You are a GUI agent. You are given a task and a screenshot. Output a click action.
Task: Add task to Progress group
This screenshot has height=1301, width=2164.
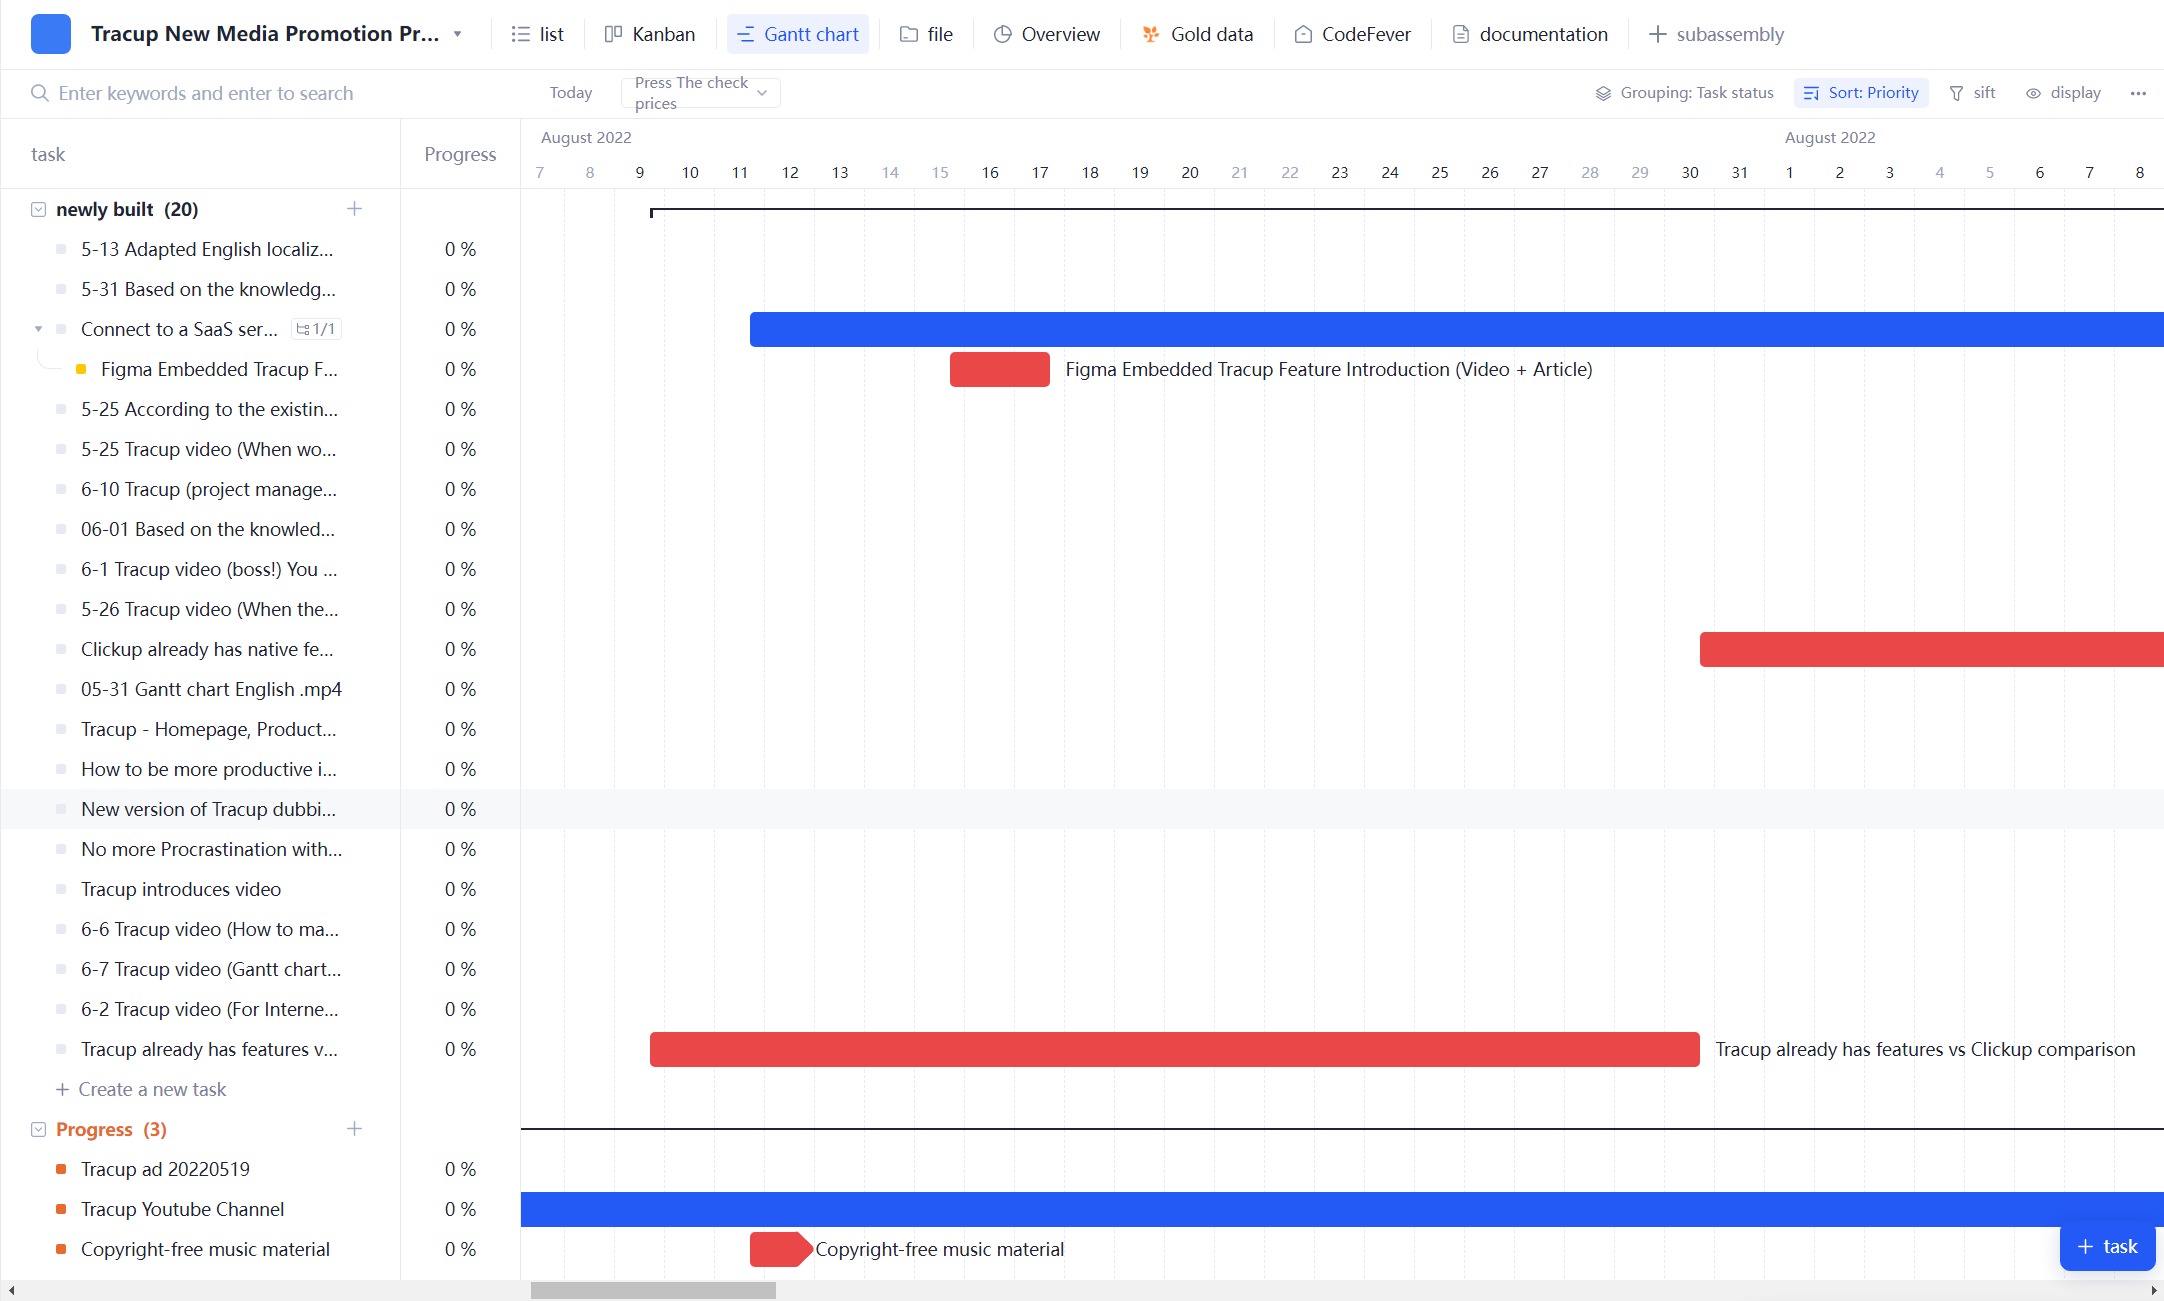tap(354, 1129)
